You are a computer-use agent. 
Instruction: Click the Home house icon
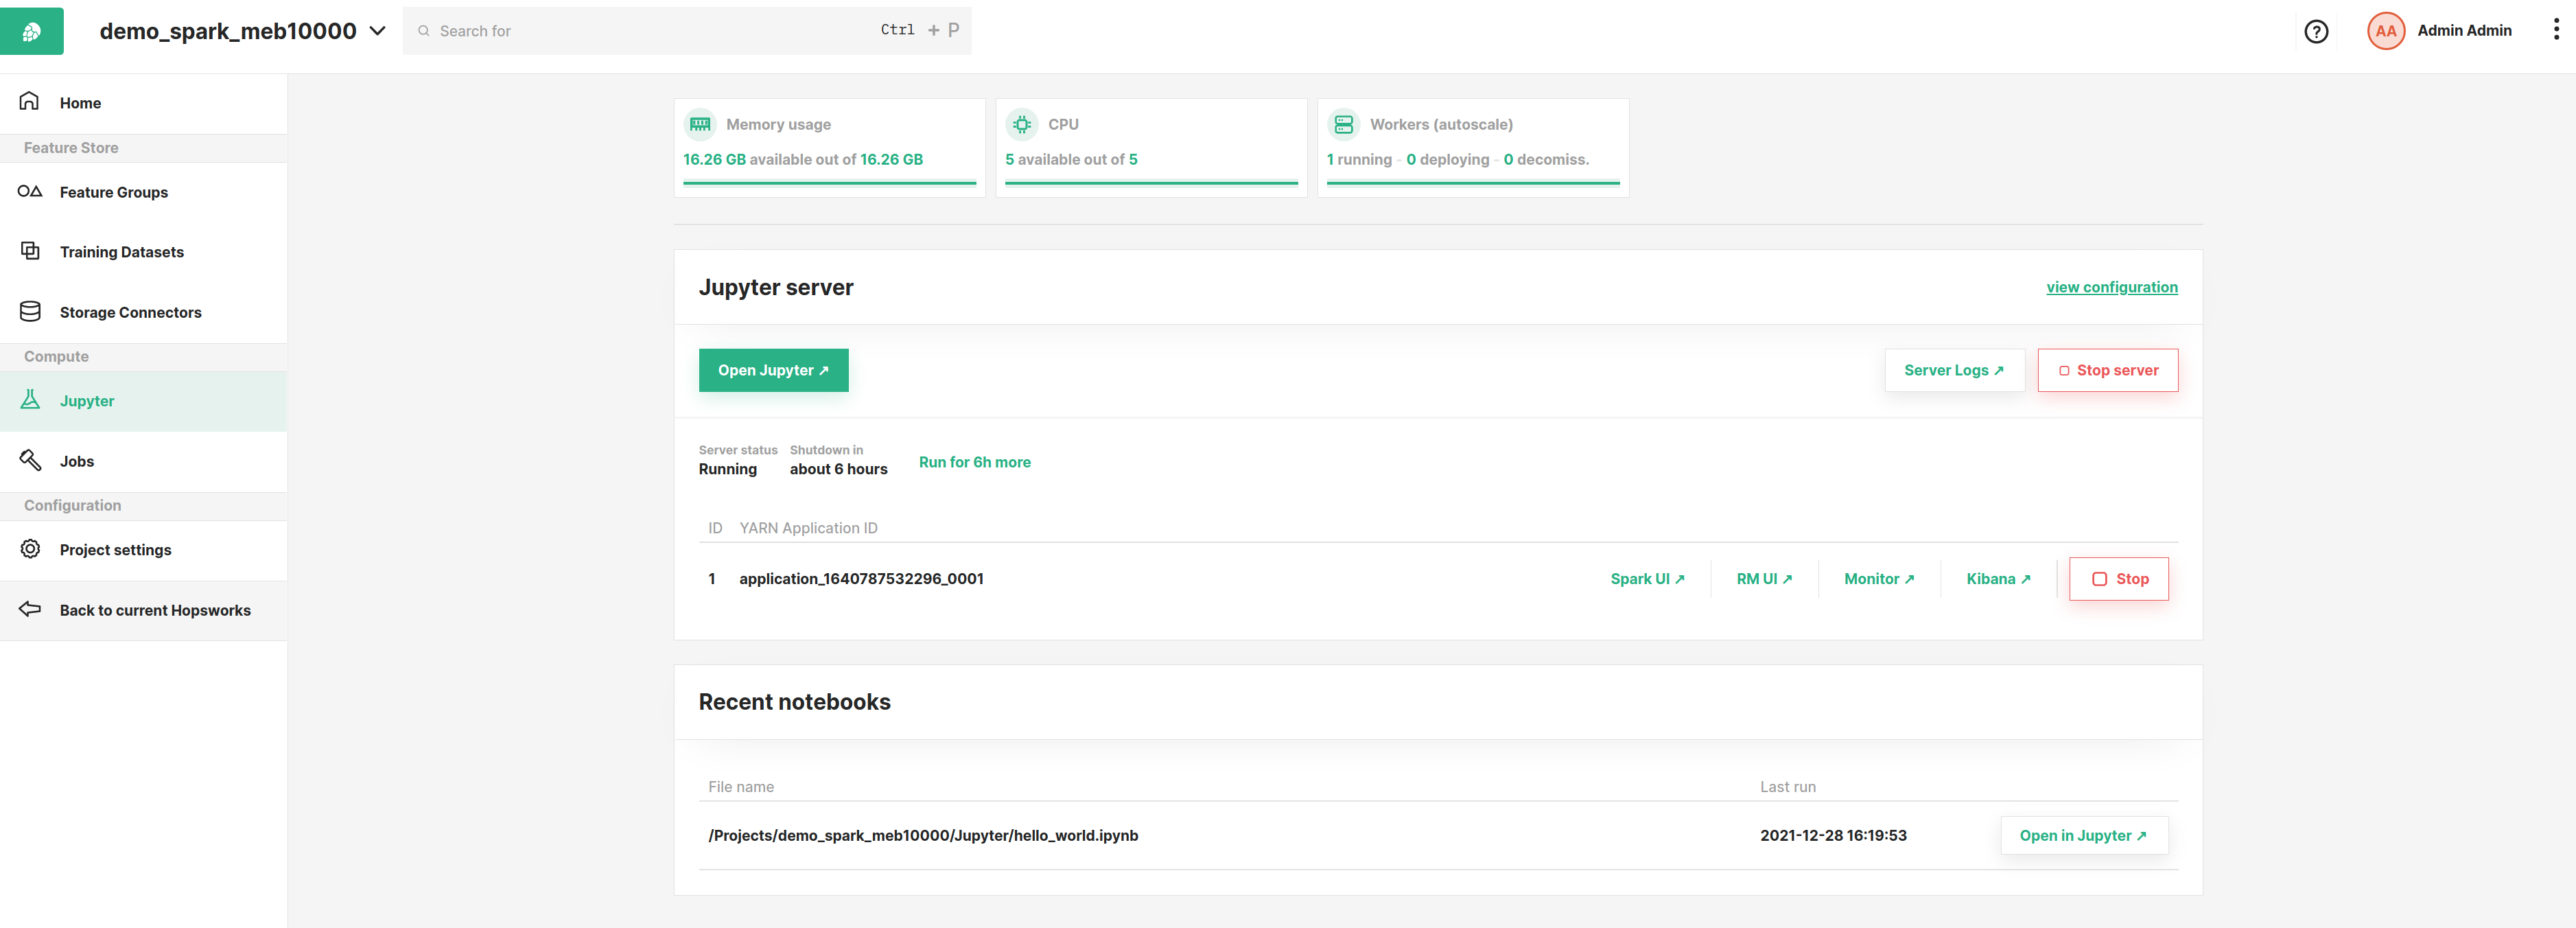30,101
